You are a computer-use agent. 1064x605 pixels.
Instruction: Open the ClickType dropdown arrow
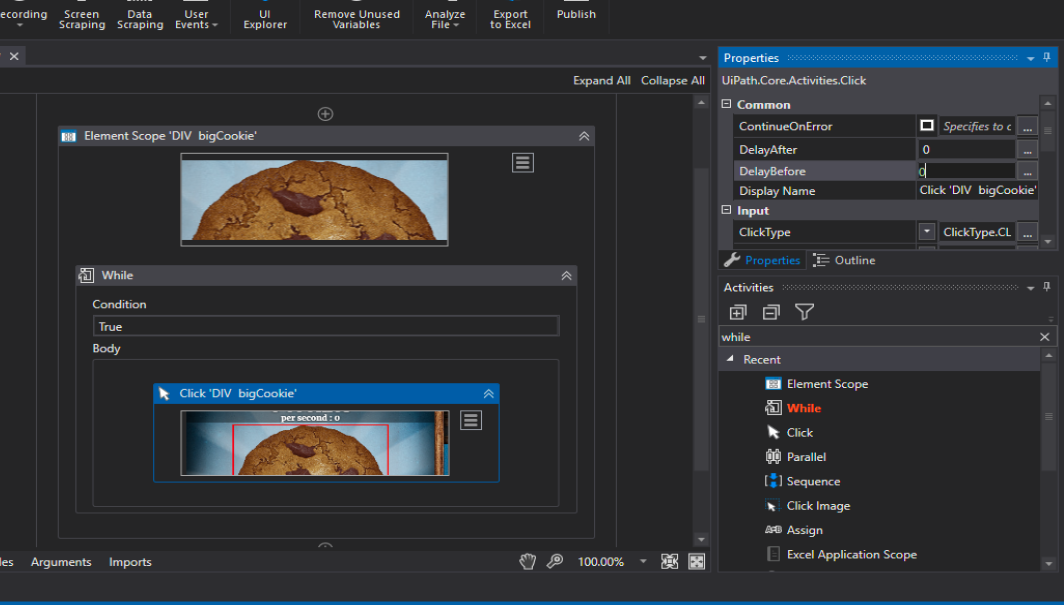pos(927,232)
